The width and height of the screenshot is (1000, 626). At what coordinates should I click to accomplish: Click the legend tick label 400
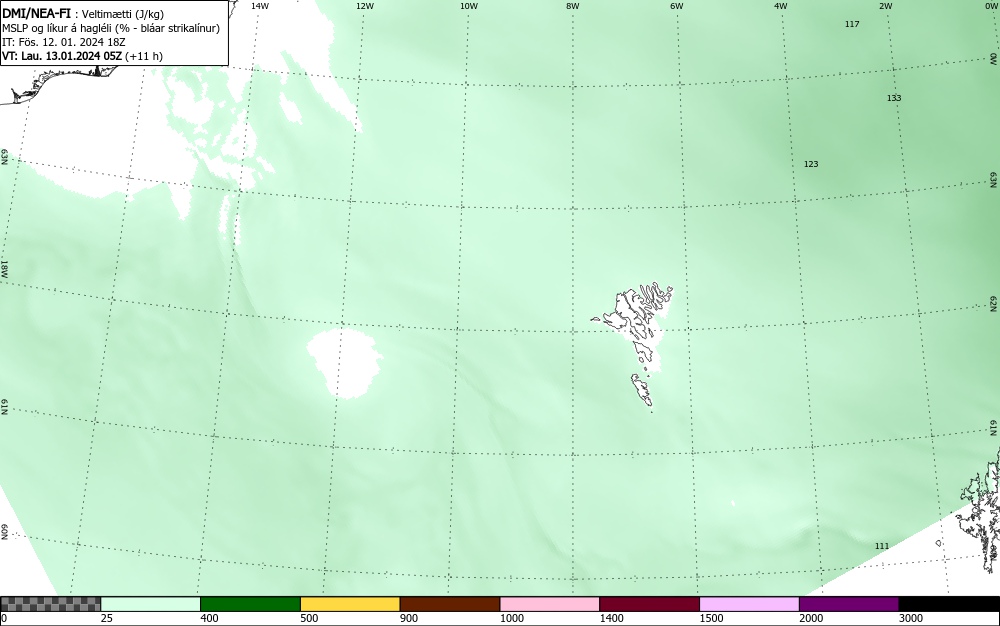coord(209,618)
